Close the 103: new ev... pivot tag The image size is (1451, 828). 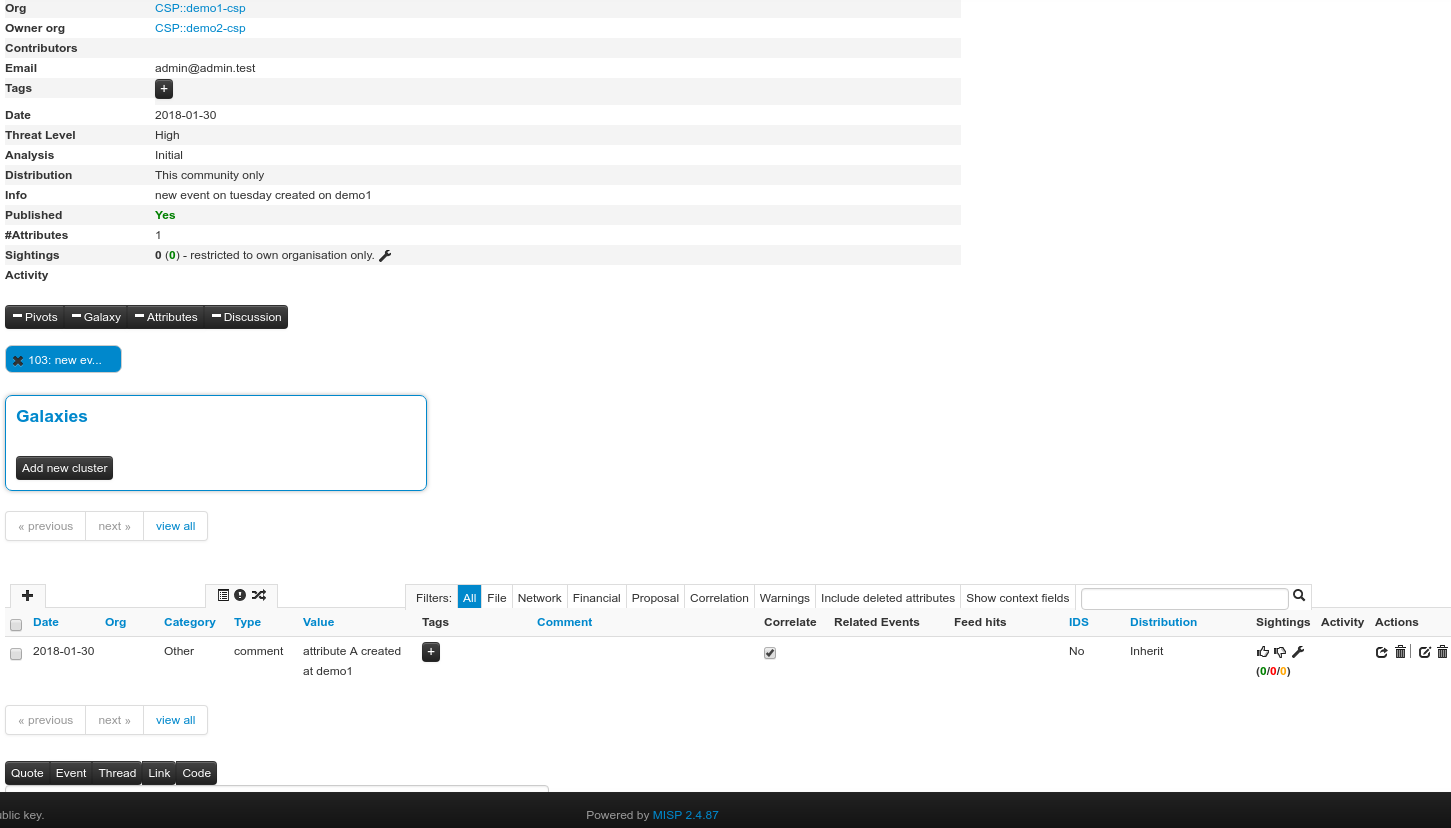pyautogui.click(x=18, y=361)
